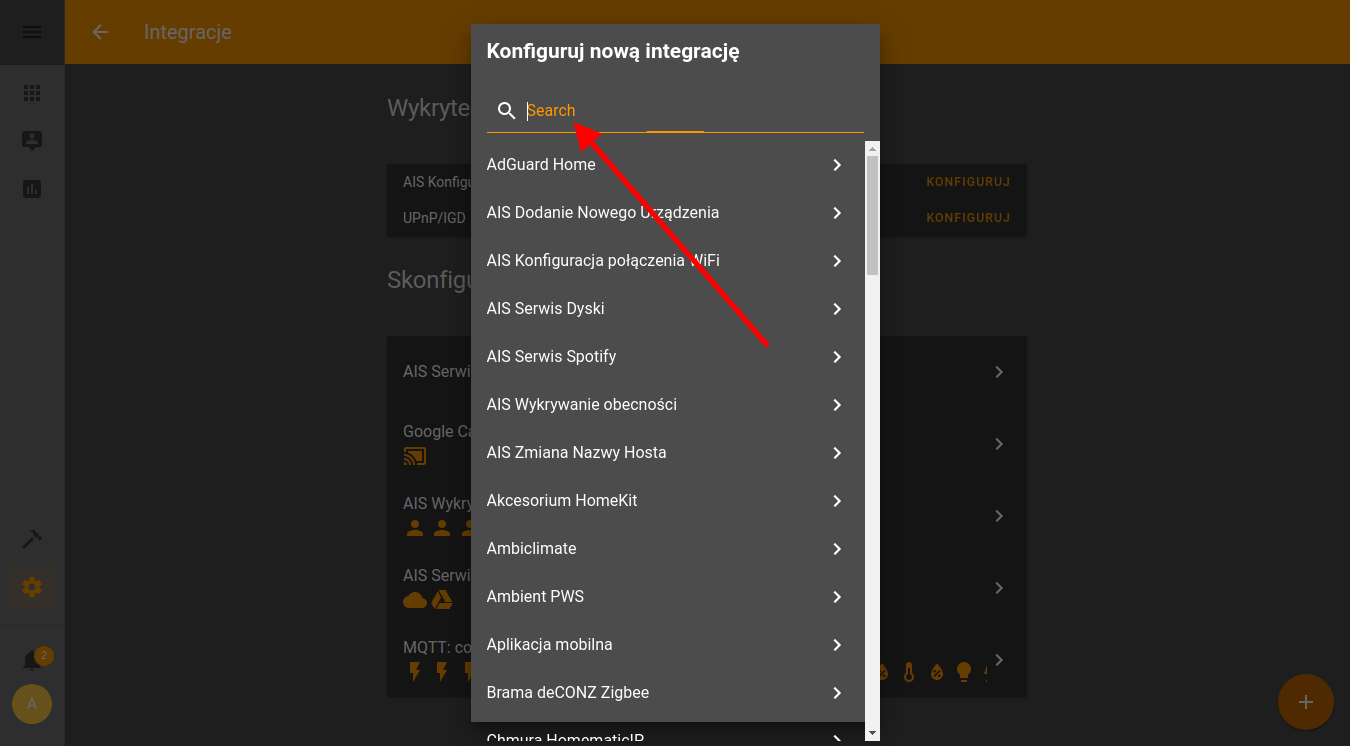Select AIS Dodanie Nowego Urządzenia

[x=668, y=213]
